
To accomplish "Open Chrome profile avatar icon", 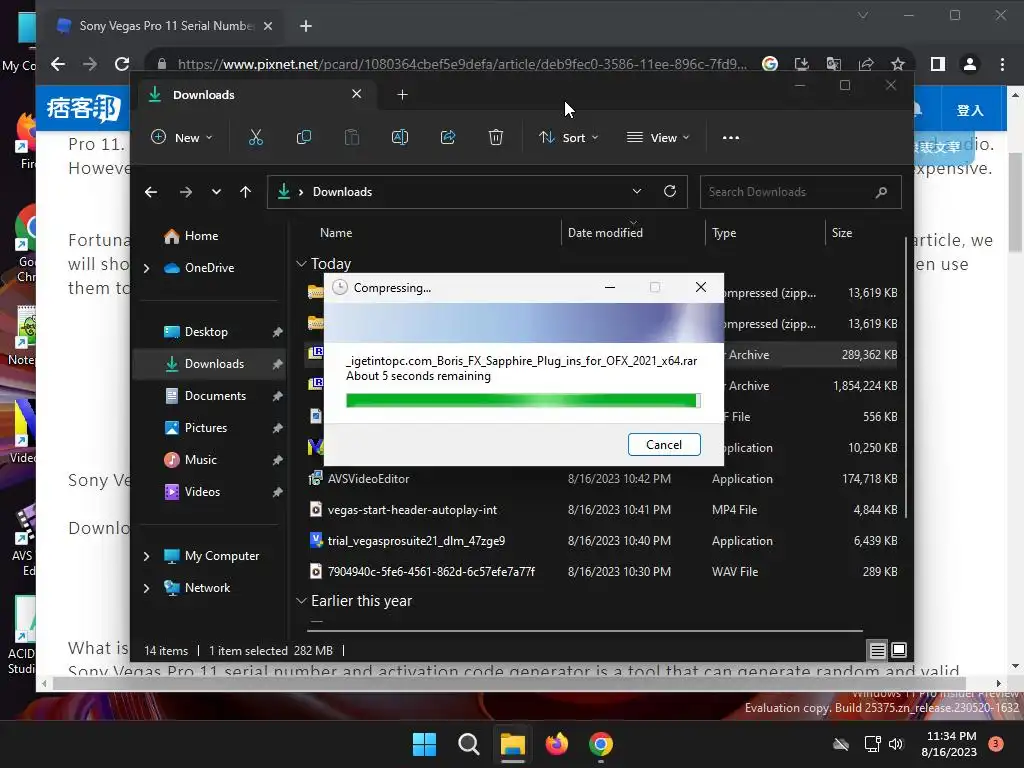I will click(x=970, y=64).
